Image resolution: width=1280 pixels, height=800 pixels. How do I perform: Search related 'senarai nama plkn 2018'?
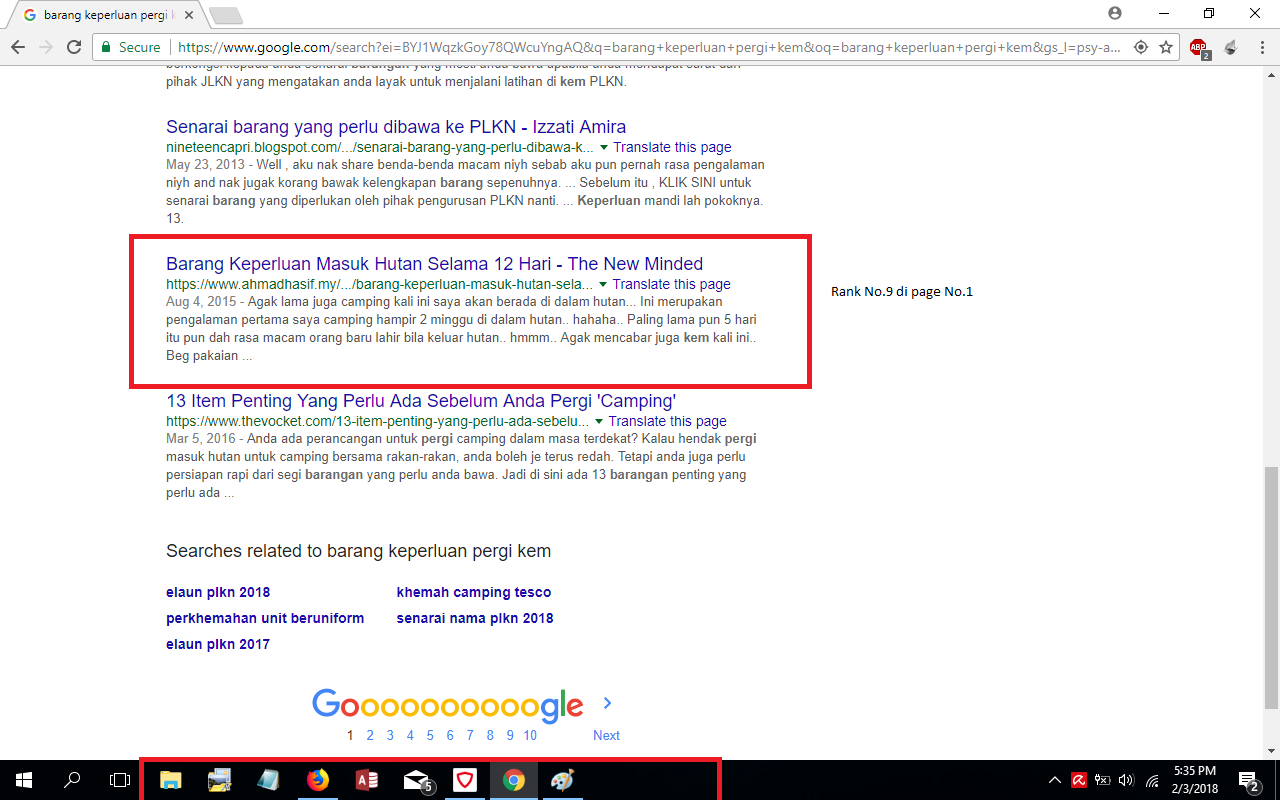(x=475, y=618)
